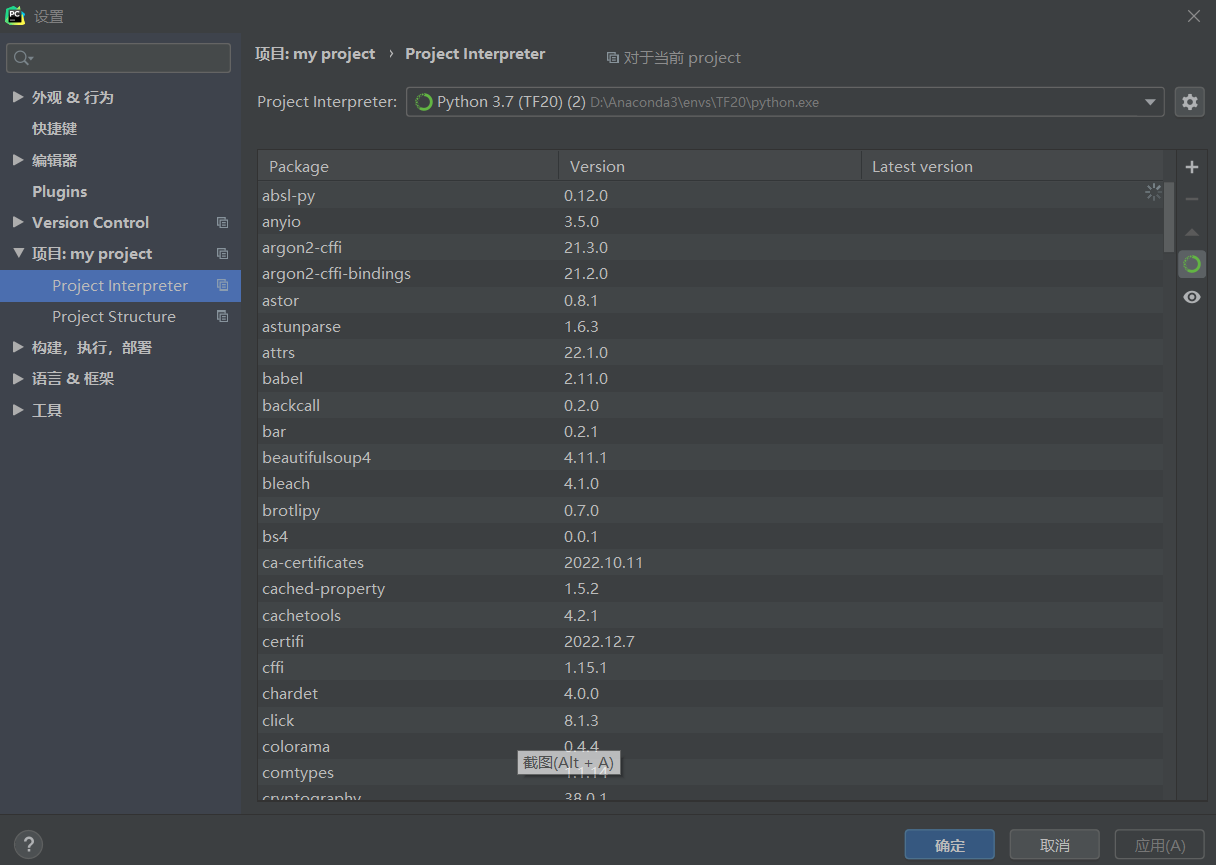Expand the 外观 & 行为 settings section

[x=18, y=97]
